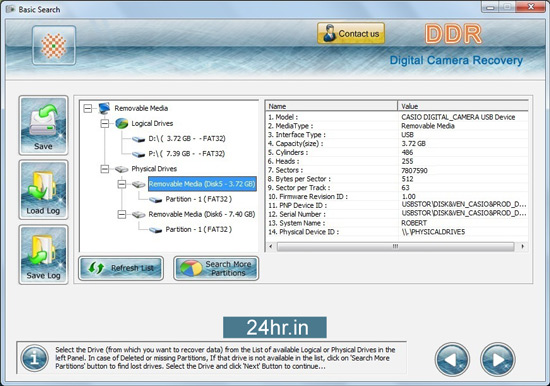
Task: Click the horizontal scrollbar thumb in details
Action: click(395, 246)
